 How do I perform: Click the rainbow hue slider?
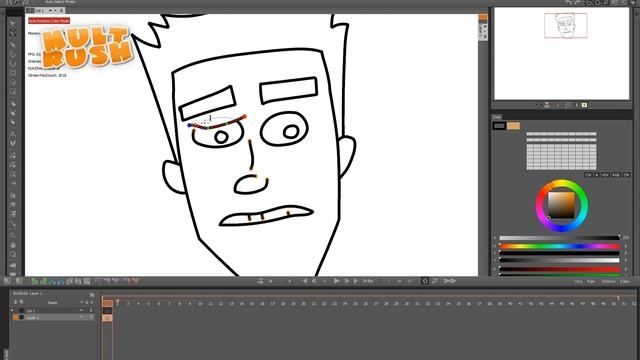click(560, 246)
